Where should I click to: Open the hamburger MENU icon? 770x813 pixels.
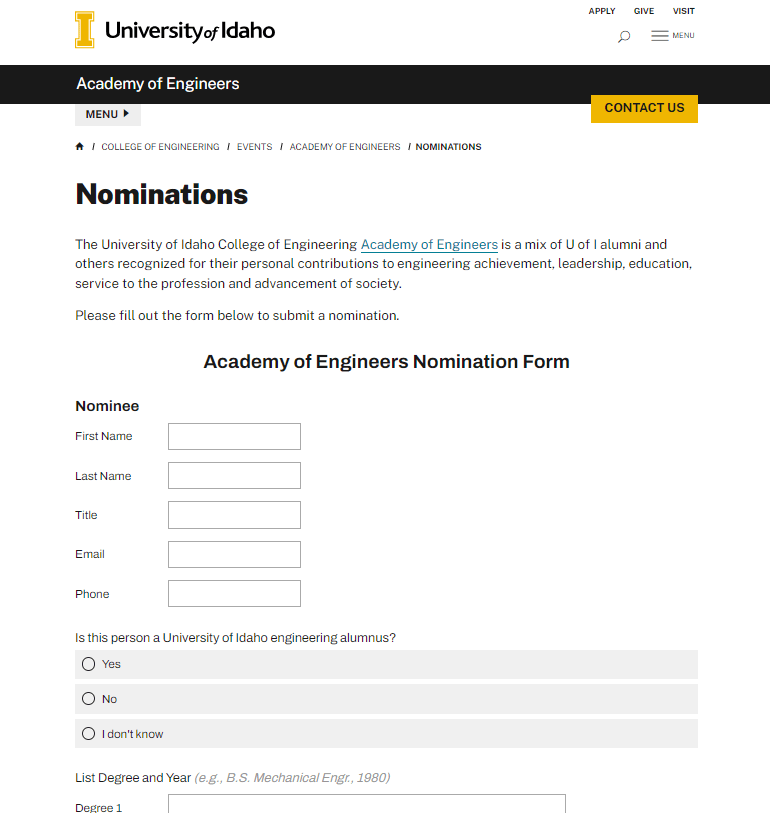(672, 36)
